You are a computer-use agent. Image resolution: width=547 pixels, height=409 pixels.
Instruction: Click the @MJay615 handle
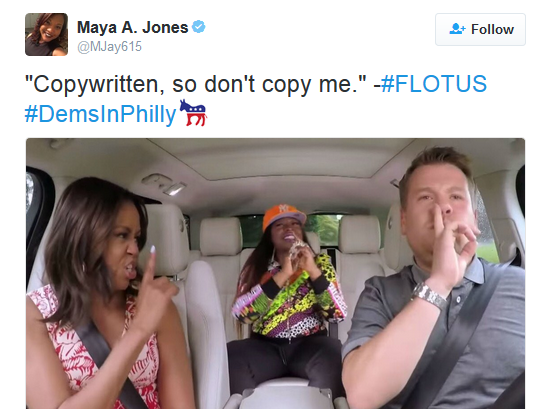tap(109, 46)
